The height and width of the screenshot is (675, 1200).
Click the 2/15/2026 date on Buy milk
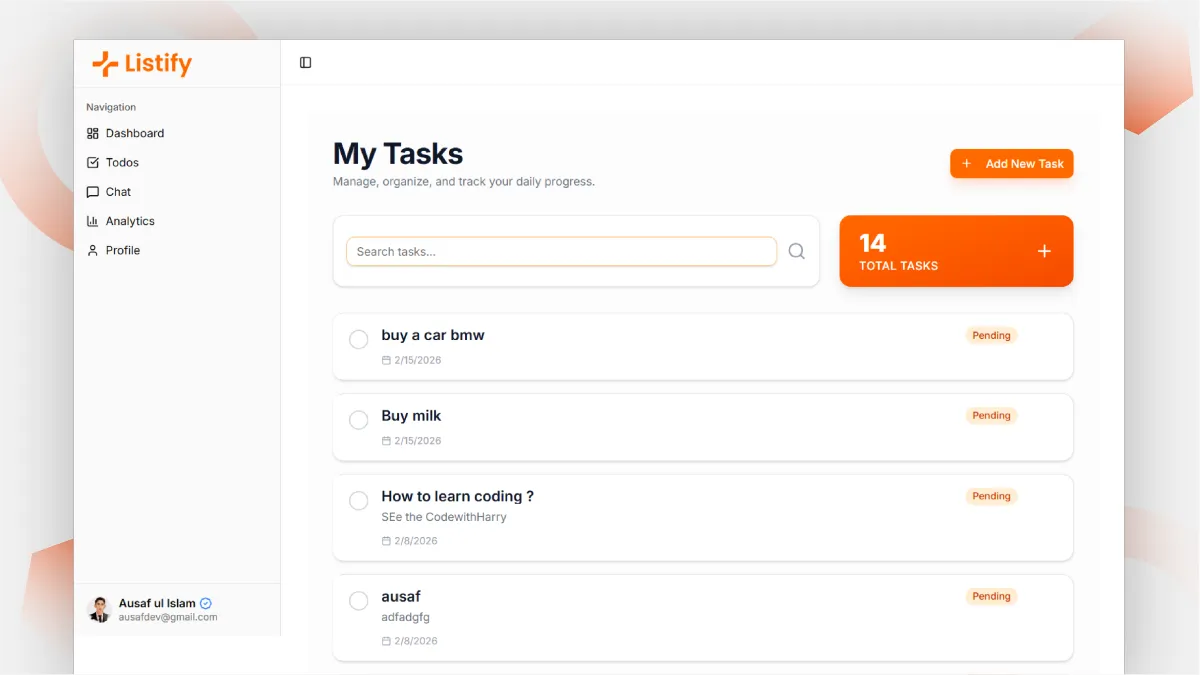coord(418,441)
